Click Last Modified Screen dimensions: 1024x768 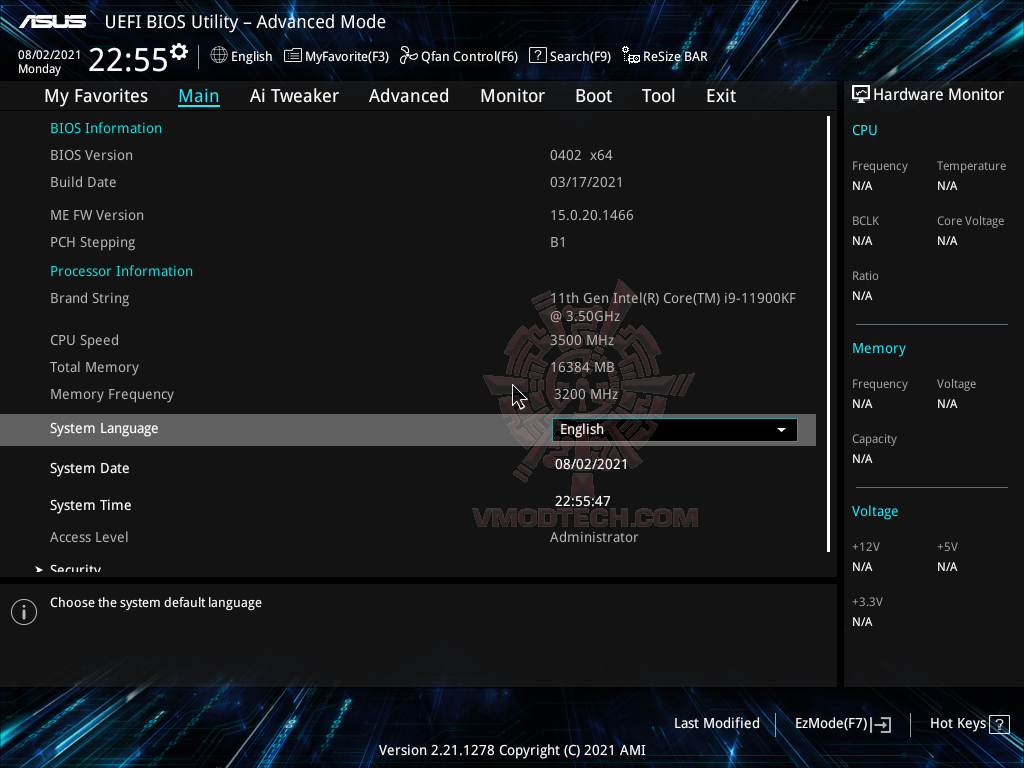point(716,724)
